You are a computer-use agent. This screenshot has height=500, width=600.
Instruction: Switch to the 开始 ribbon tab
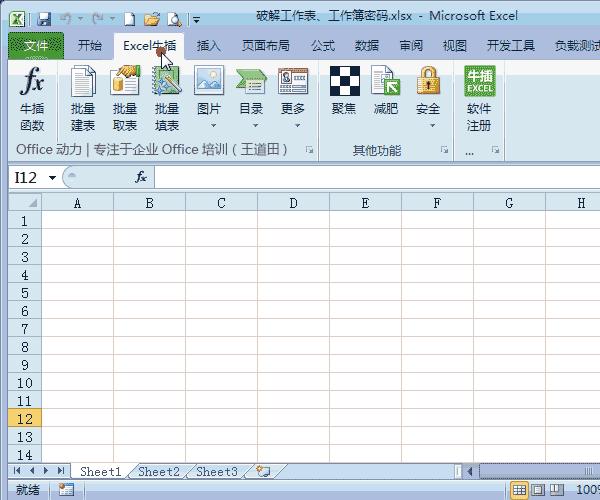90,46
